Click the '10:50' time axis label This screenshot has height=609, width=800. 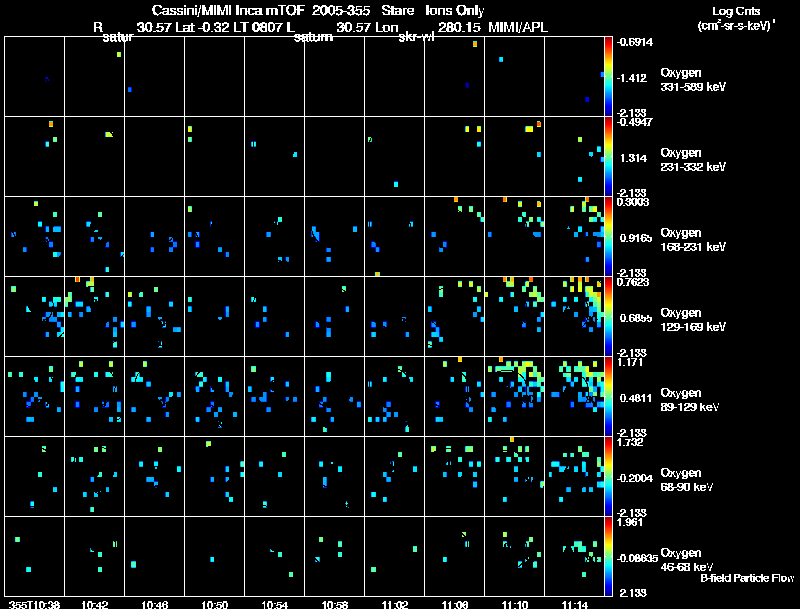214,604
